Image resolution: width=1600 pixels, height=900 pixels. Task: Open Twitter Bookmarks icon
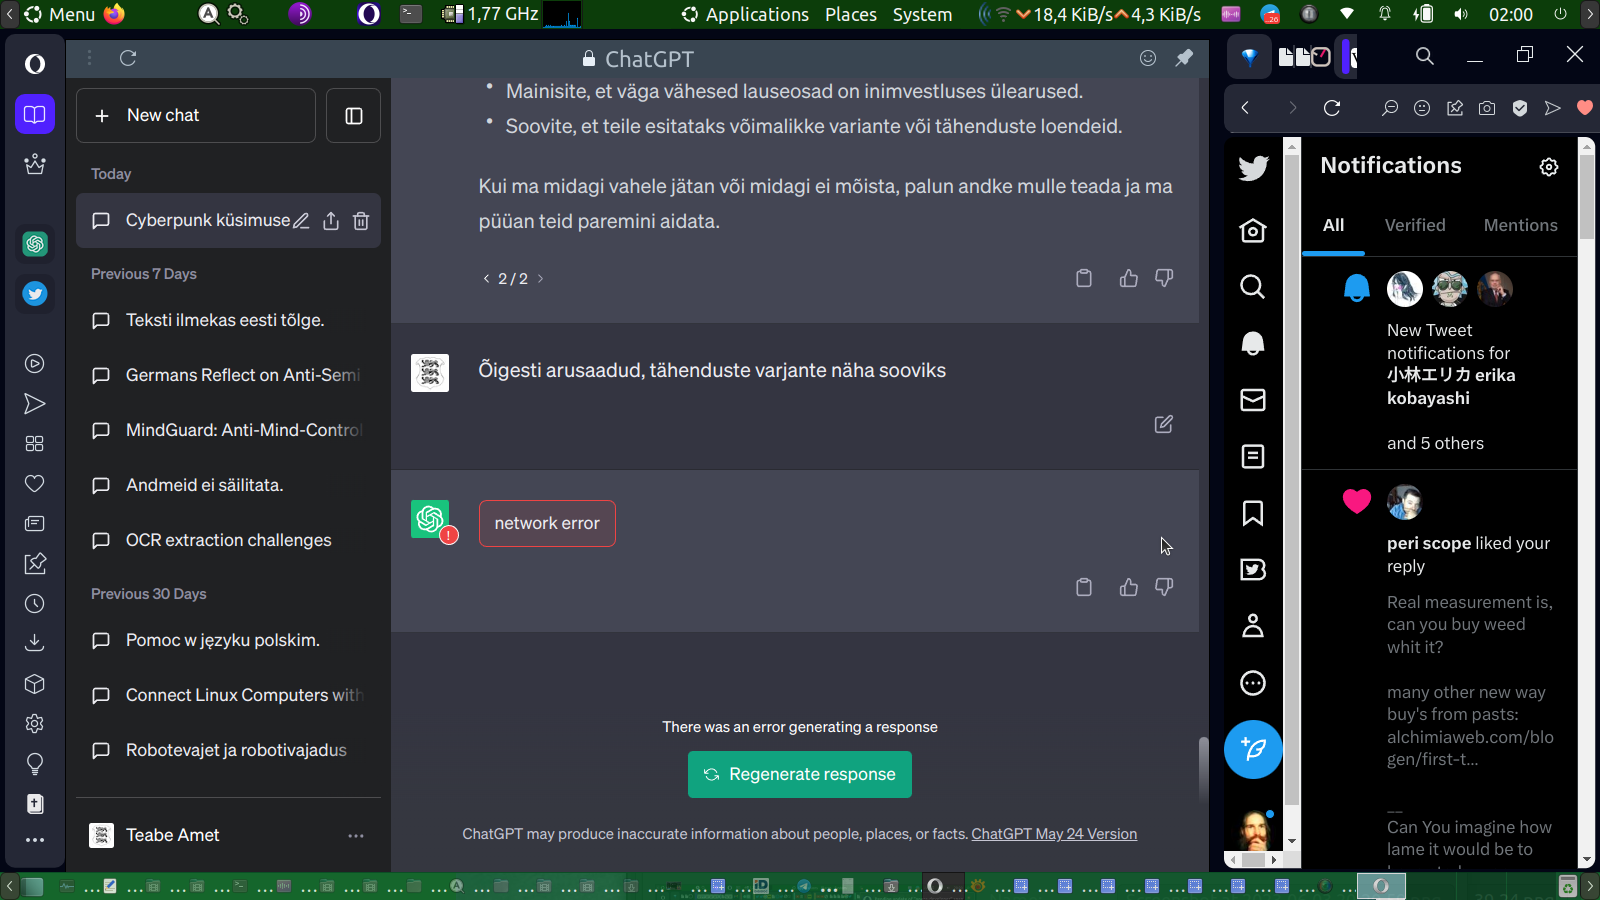[1253, 513]
